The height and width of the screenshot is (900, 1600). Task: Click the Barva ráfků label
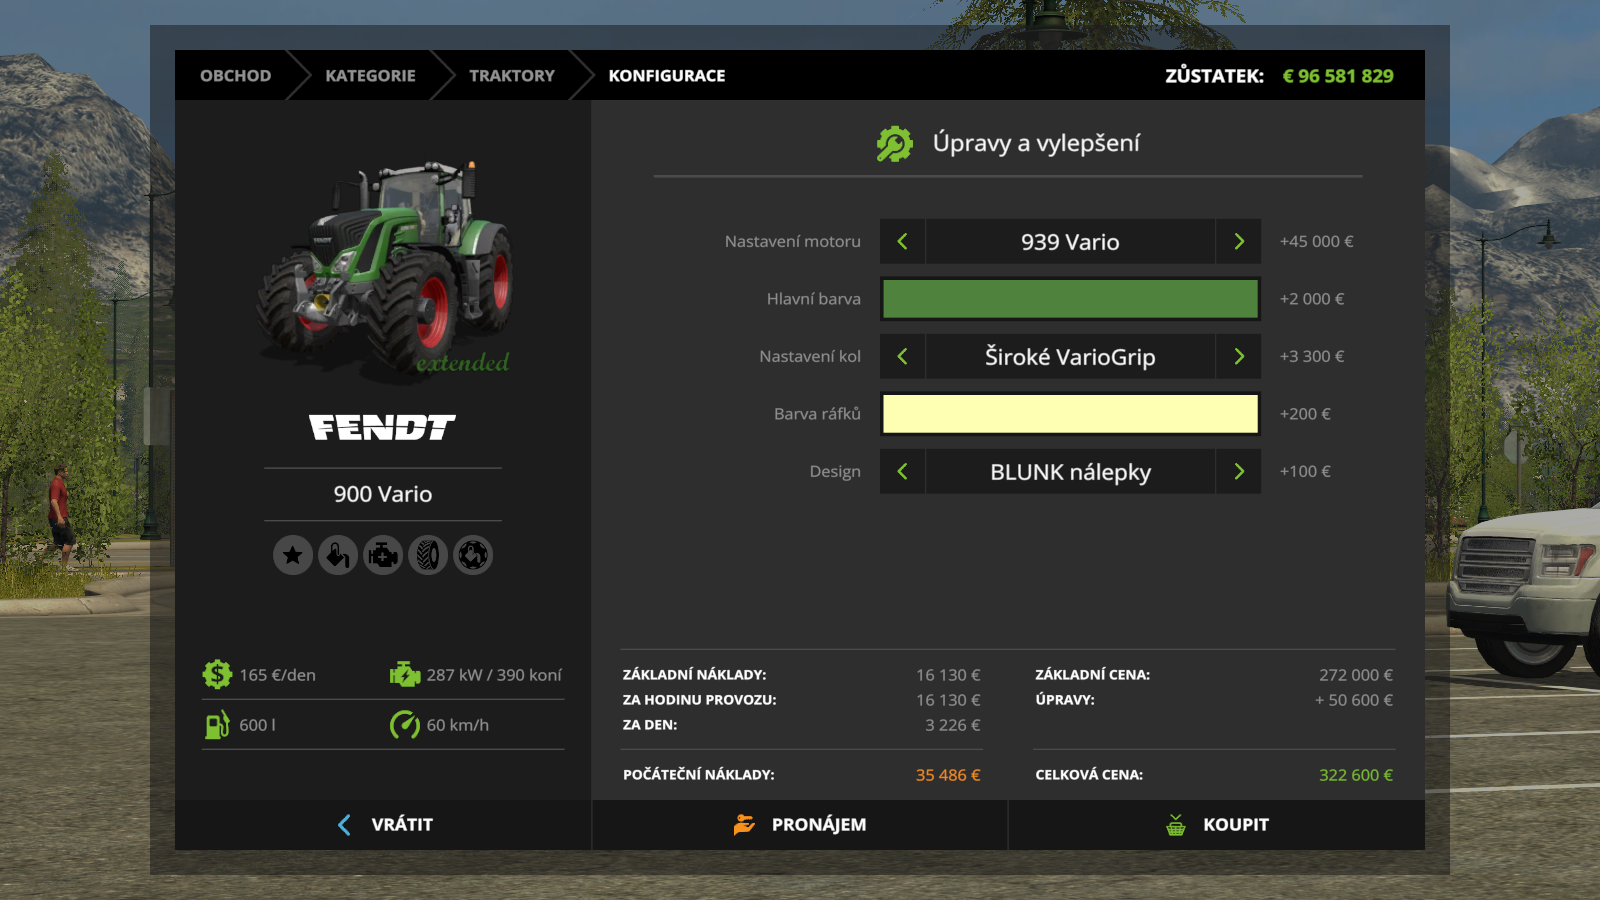(x=817, y=413)
